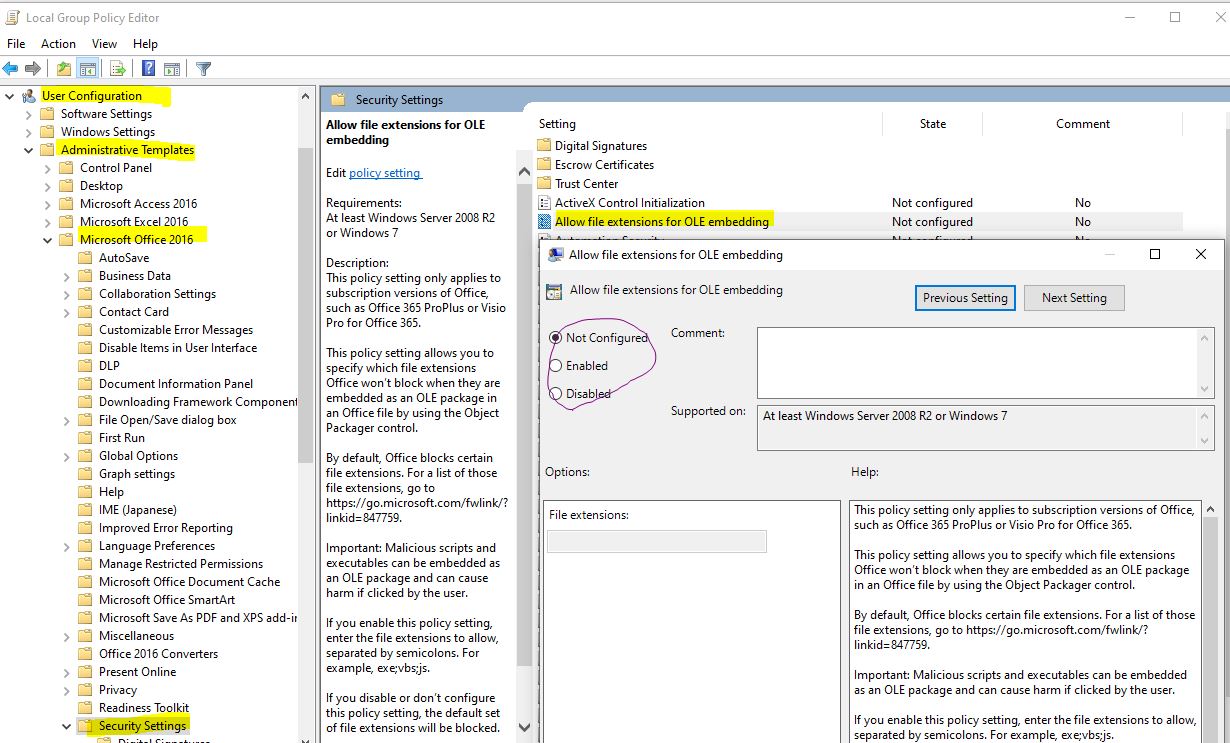
Task: Expand the Privacy tree node
Action: pyautogui.click(x=67, y=690)
